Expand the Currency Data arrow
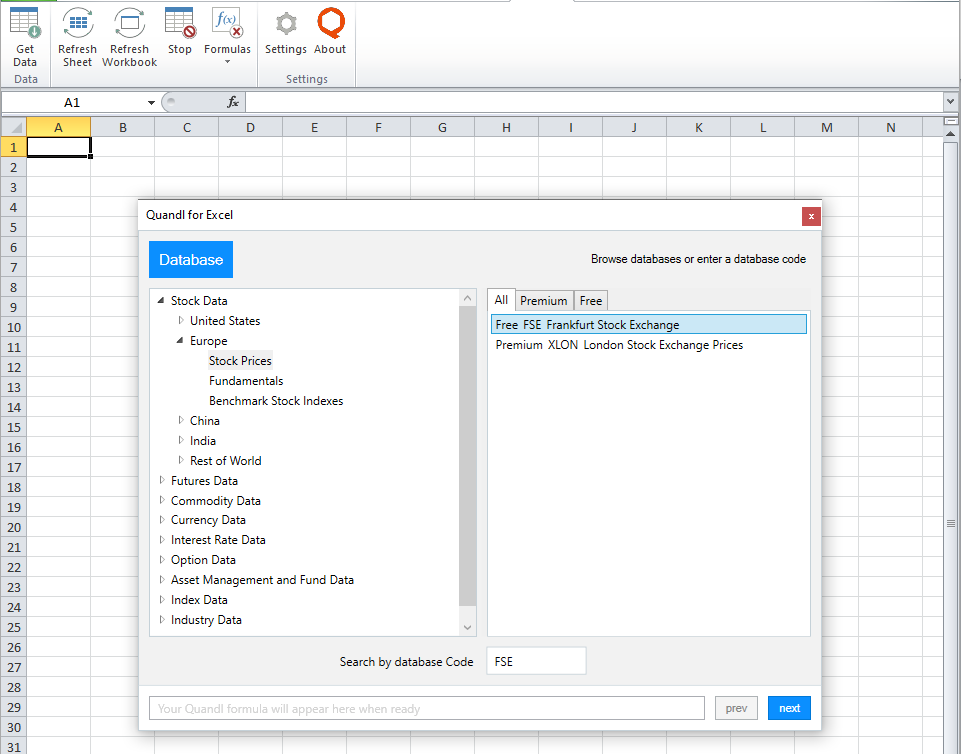 pos(162,519)
